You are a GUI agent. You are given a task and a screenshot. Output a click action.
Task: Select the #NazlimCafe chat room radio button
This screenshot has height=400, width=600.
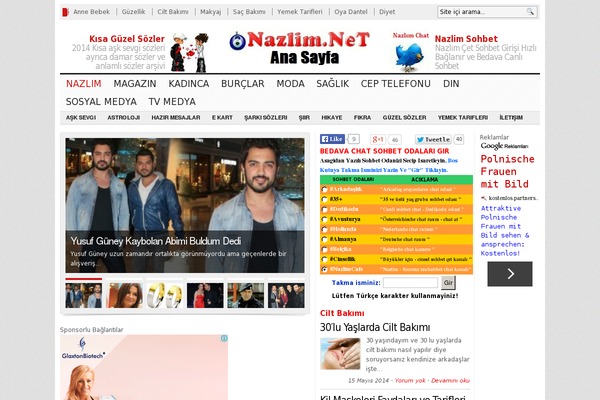pyautogui.click(x=324, y=269)
